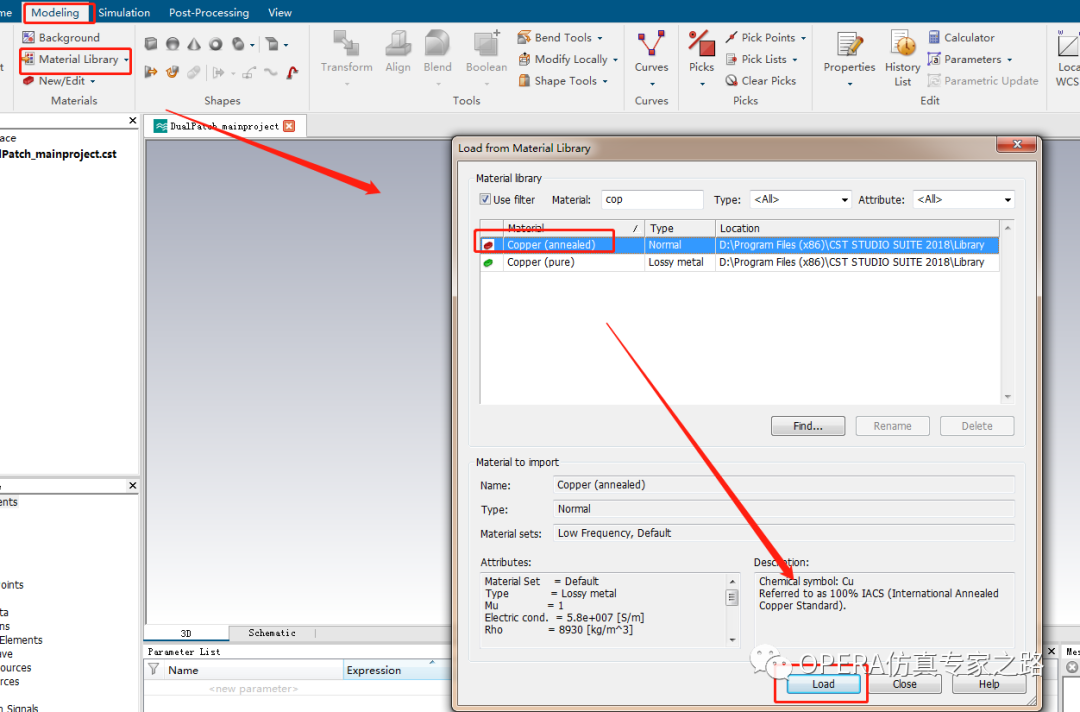1080x712 pixels.
Task: Click the Rename button
Action: (893, 426)
